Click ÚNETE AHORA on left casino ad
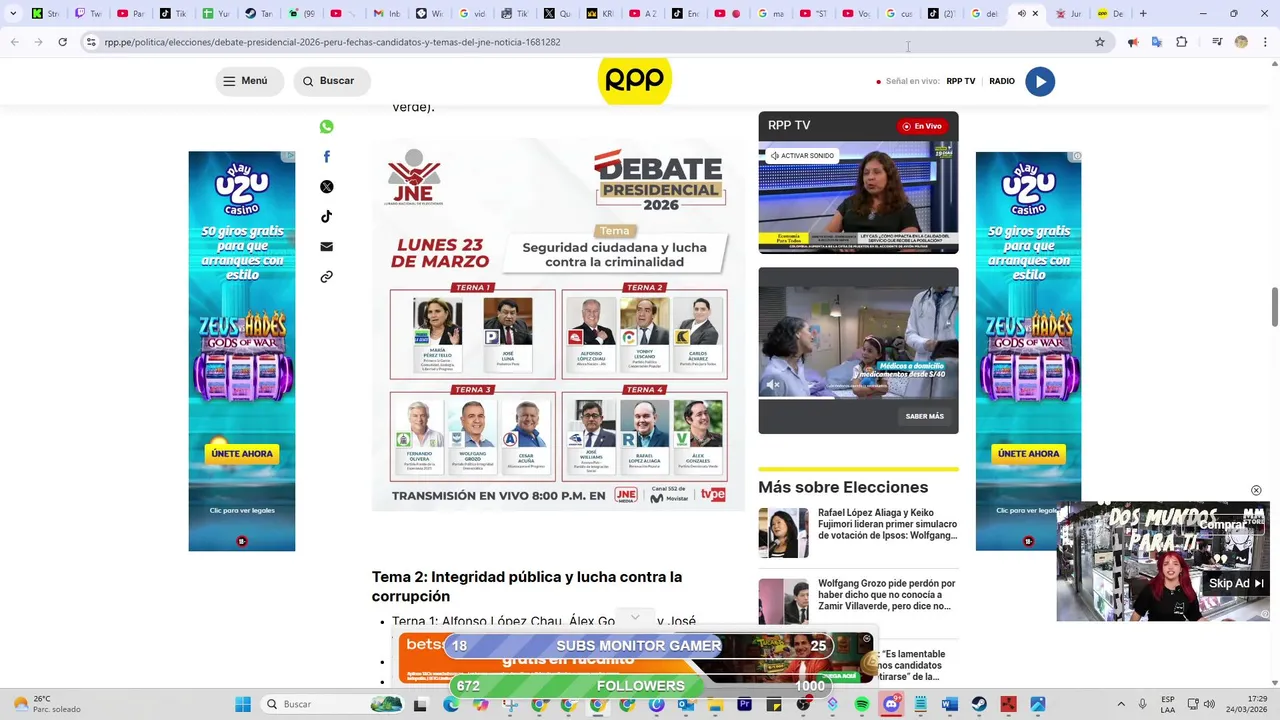 (241, 453)
